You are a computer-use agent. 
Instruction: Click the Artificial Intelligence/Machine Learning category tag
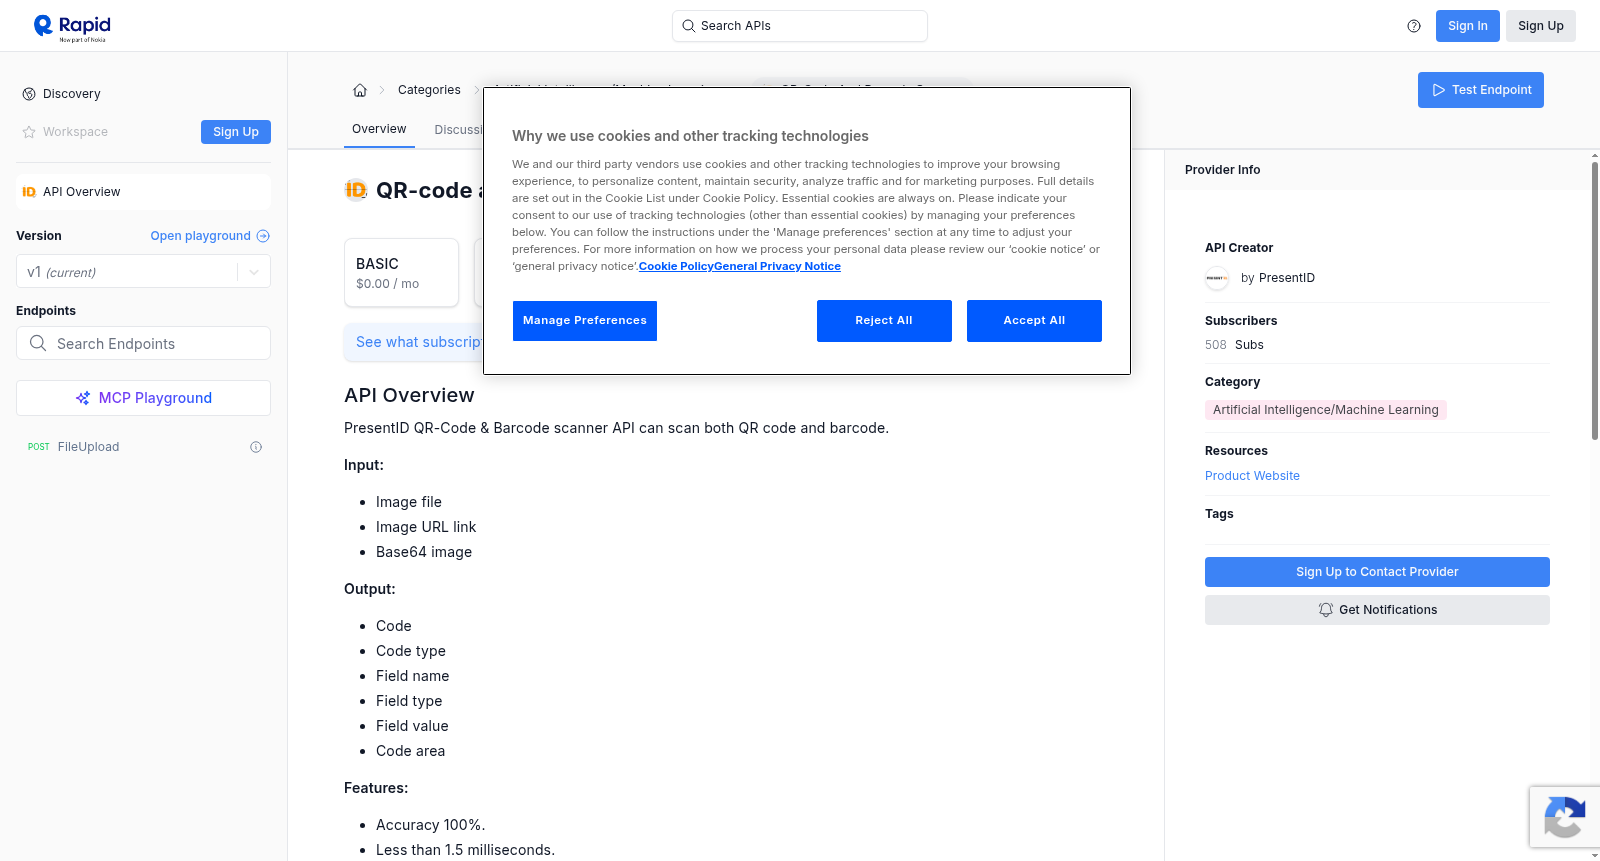(x=1325, y=410)
